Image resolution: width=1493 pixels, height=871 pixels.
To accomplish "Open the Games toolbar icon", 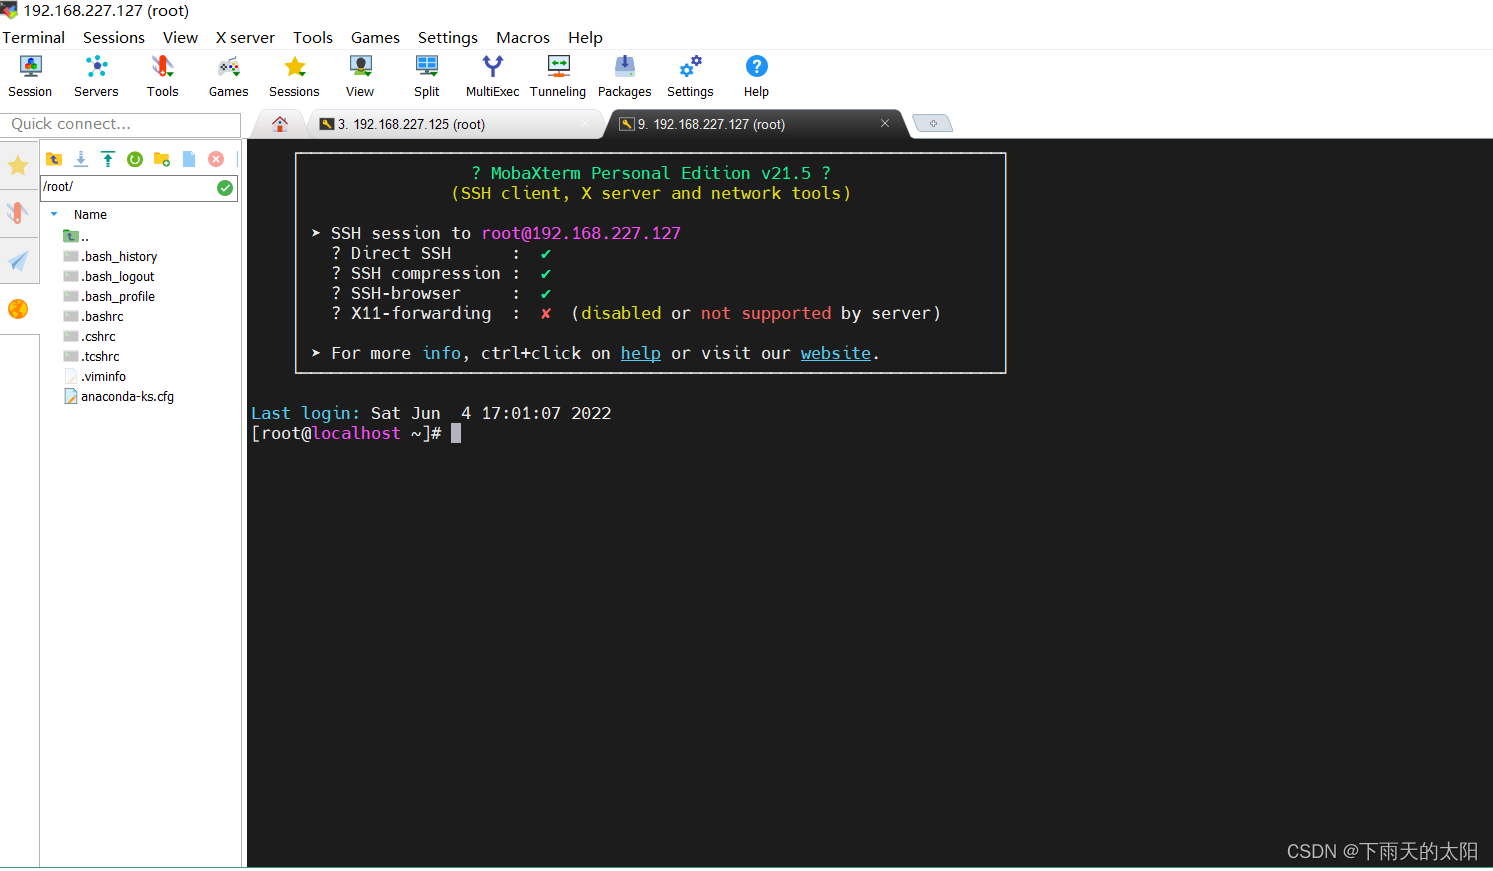I will pos(228,76).
